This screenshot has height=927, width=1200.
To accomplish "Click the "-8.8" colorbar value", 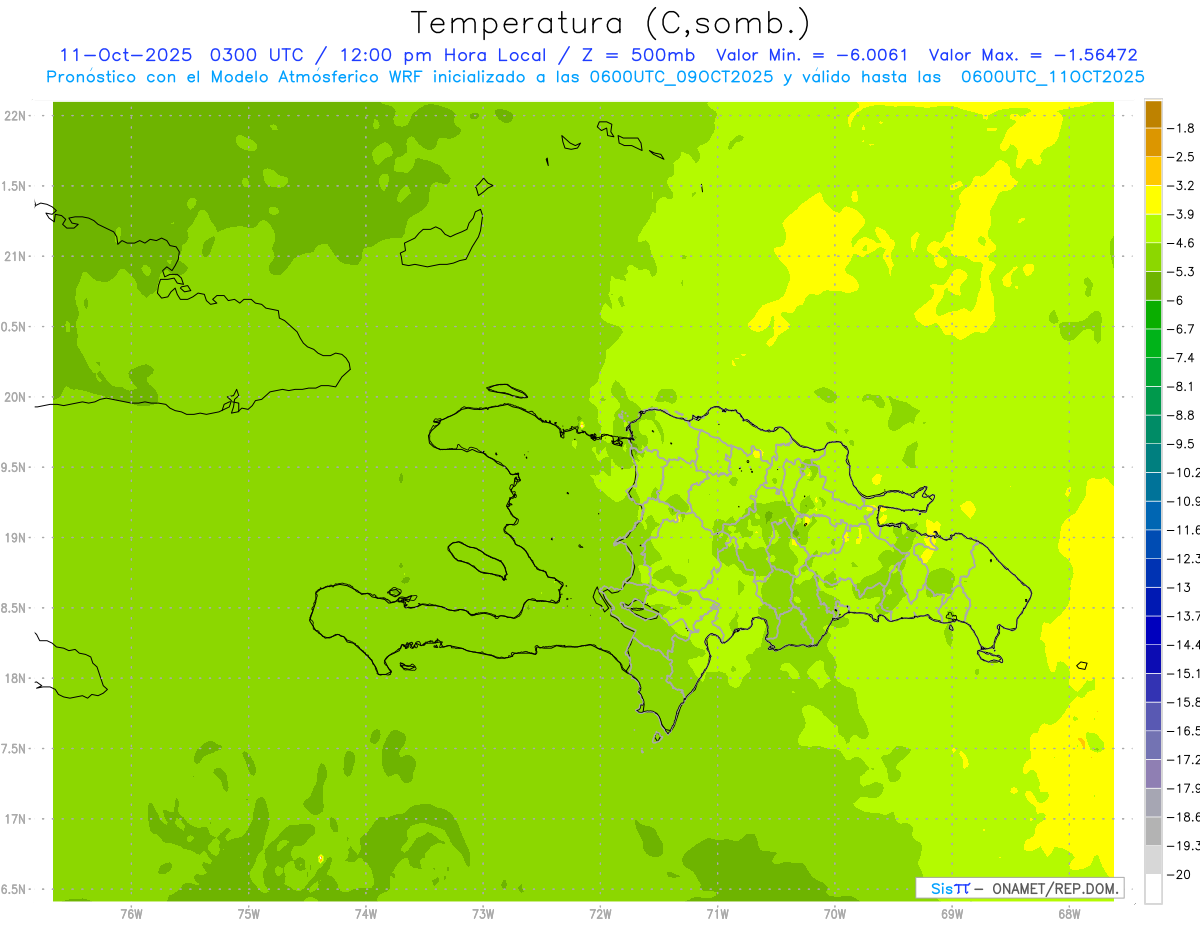I will tap(1180, 415).
